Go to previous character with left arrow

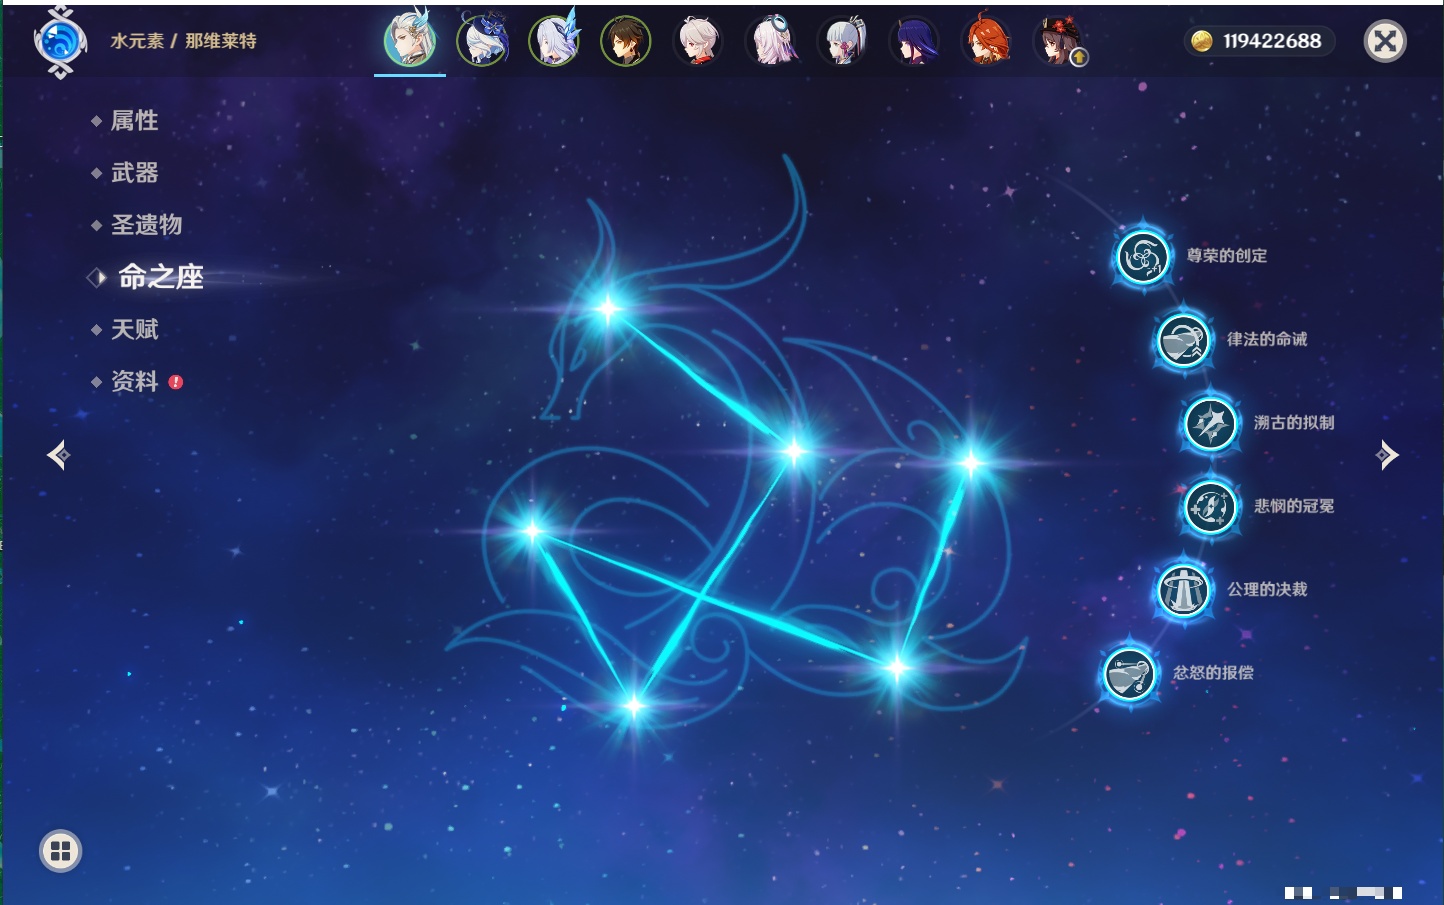tap(58, 455)
